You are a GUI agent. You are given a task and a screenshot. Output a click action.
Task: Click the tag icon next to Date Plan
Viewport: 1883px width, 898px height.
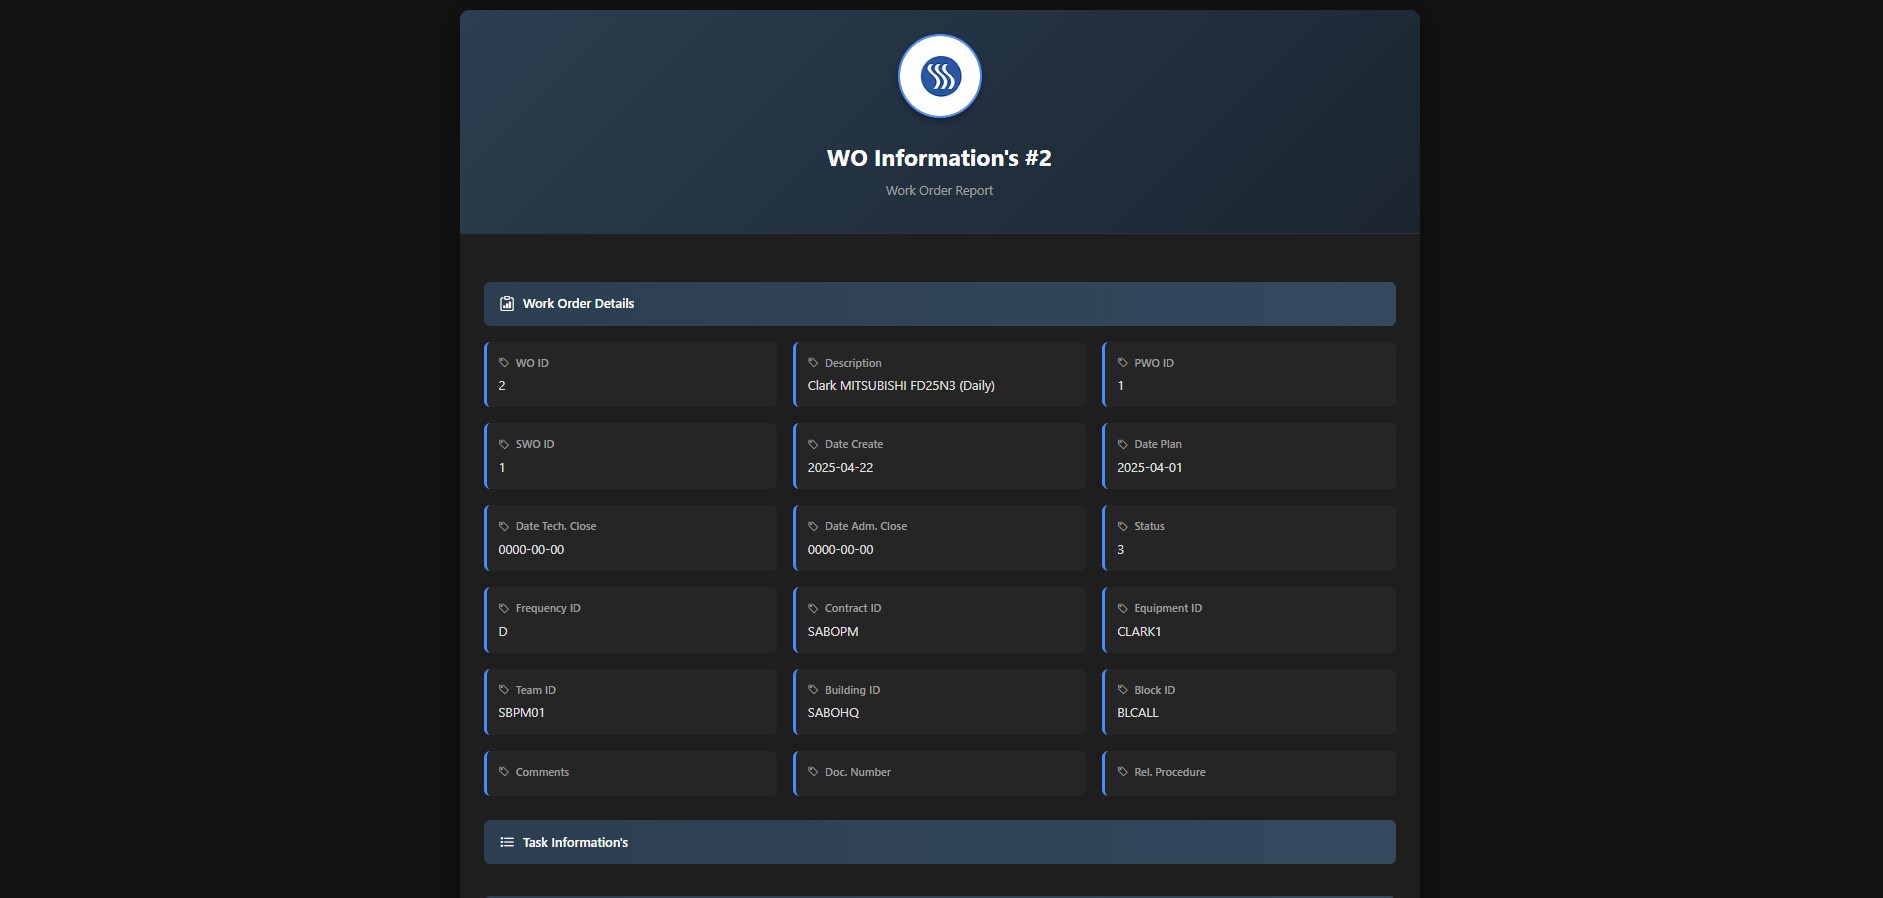pos(1123,444)
